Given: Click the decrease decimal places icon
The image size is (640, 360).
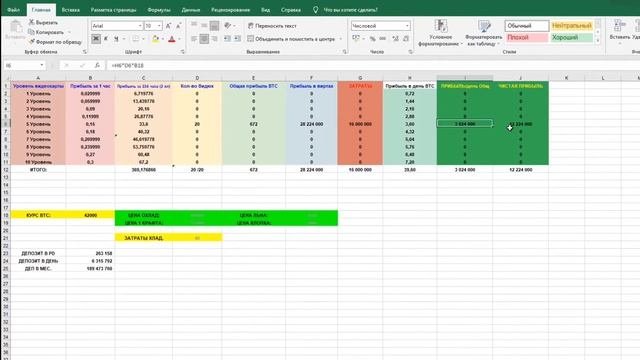Looking at the screenshot, I should (x=406, y=39).
